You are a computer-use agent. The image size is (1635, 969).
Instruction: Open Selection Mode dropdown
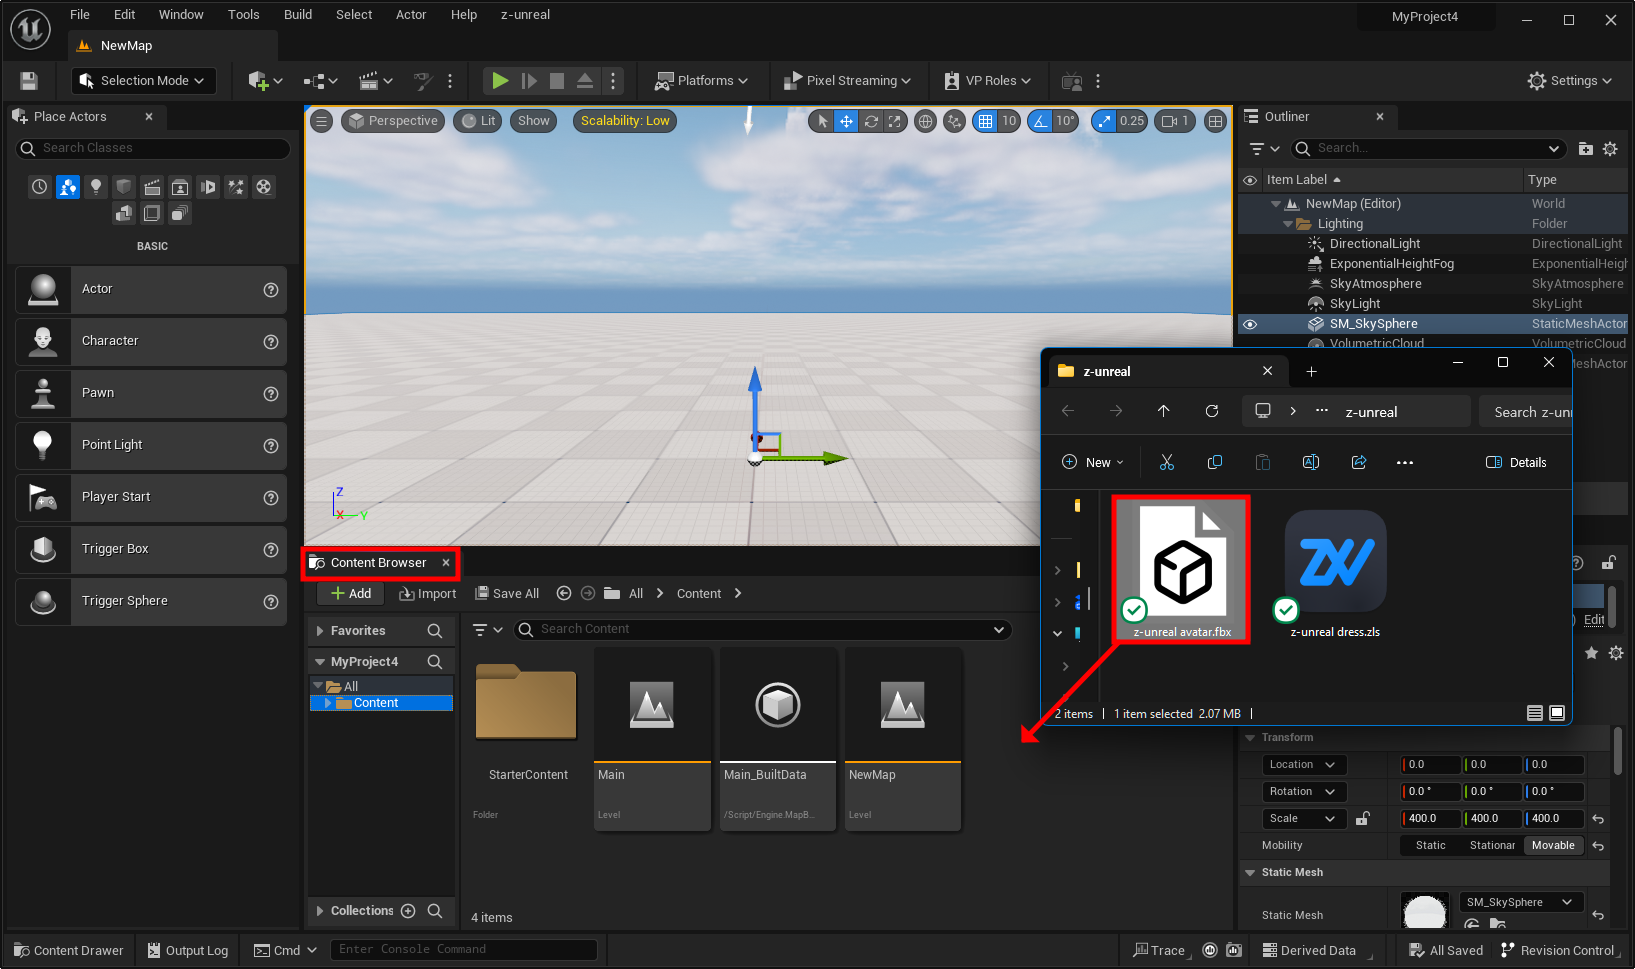pos(144,81)
